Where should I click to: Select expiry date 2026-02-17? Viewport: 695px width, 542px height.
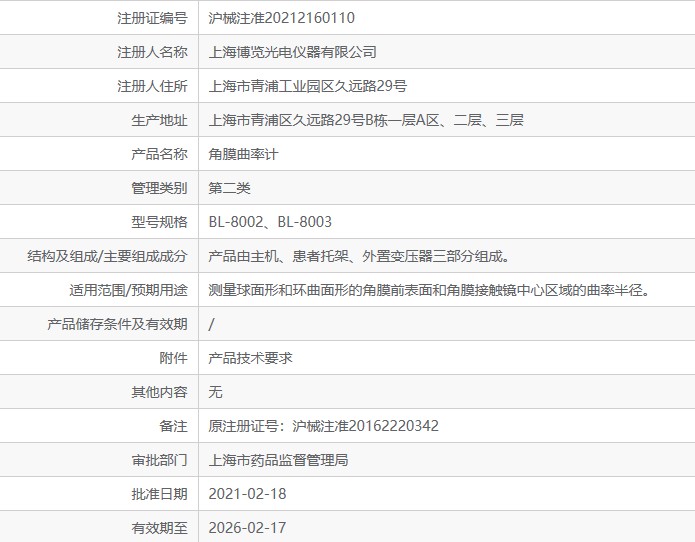(x=247, y=528)
